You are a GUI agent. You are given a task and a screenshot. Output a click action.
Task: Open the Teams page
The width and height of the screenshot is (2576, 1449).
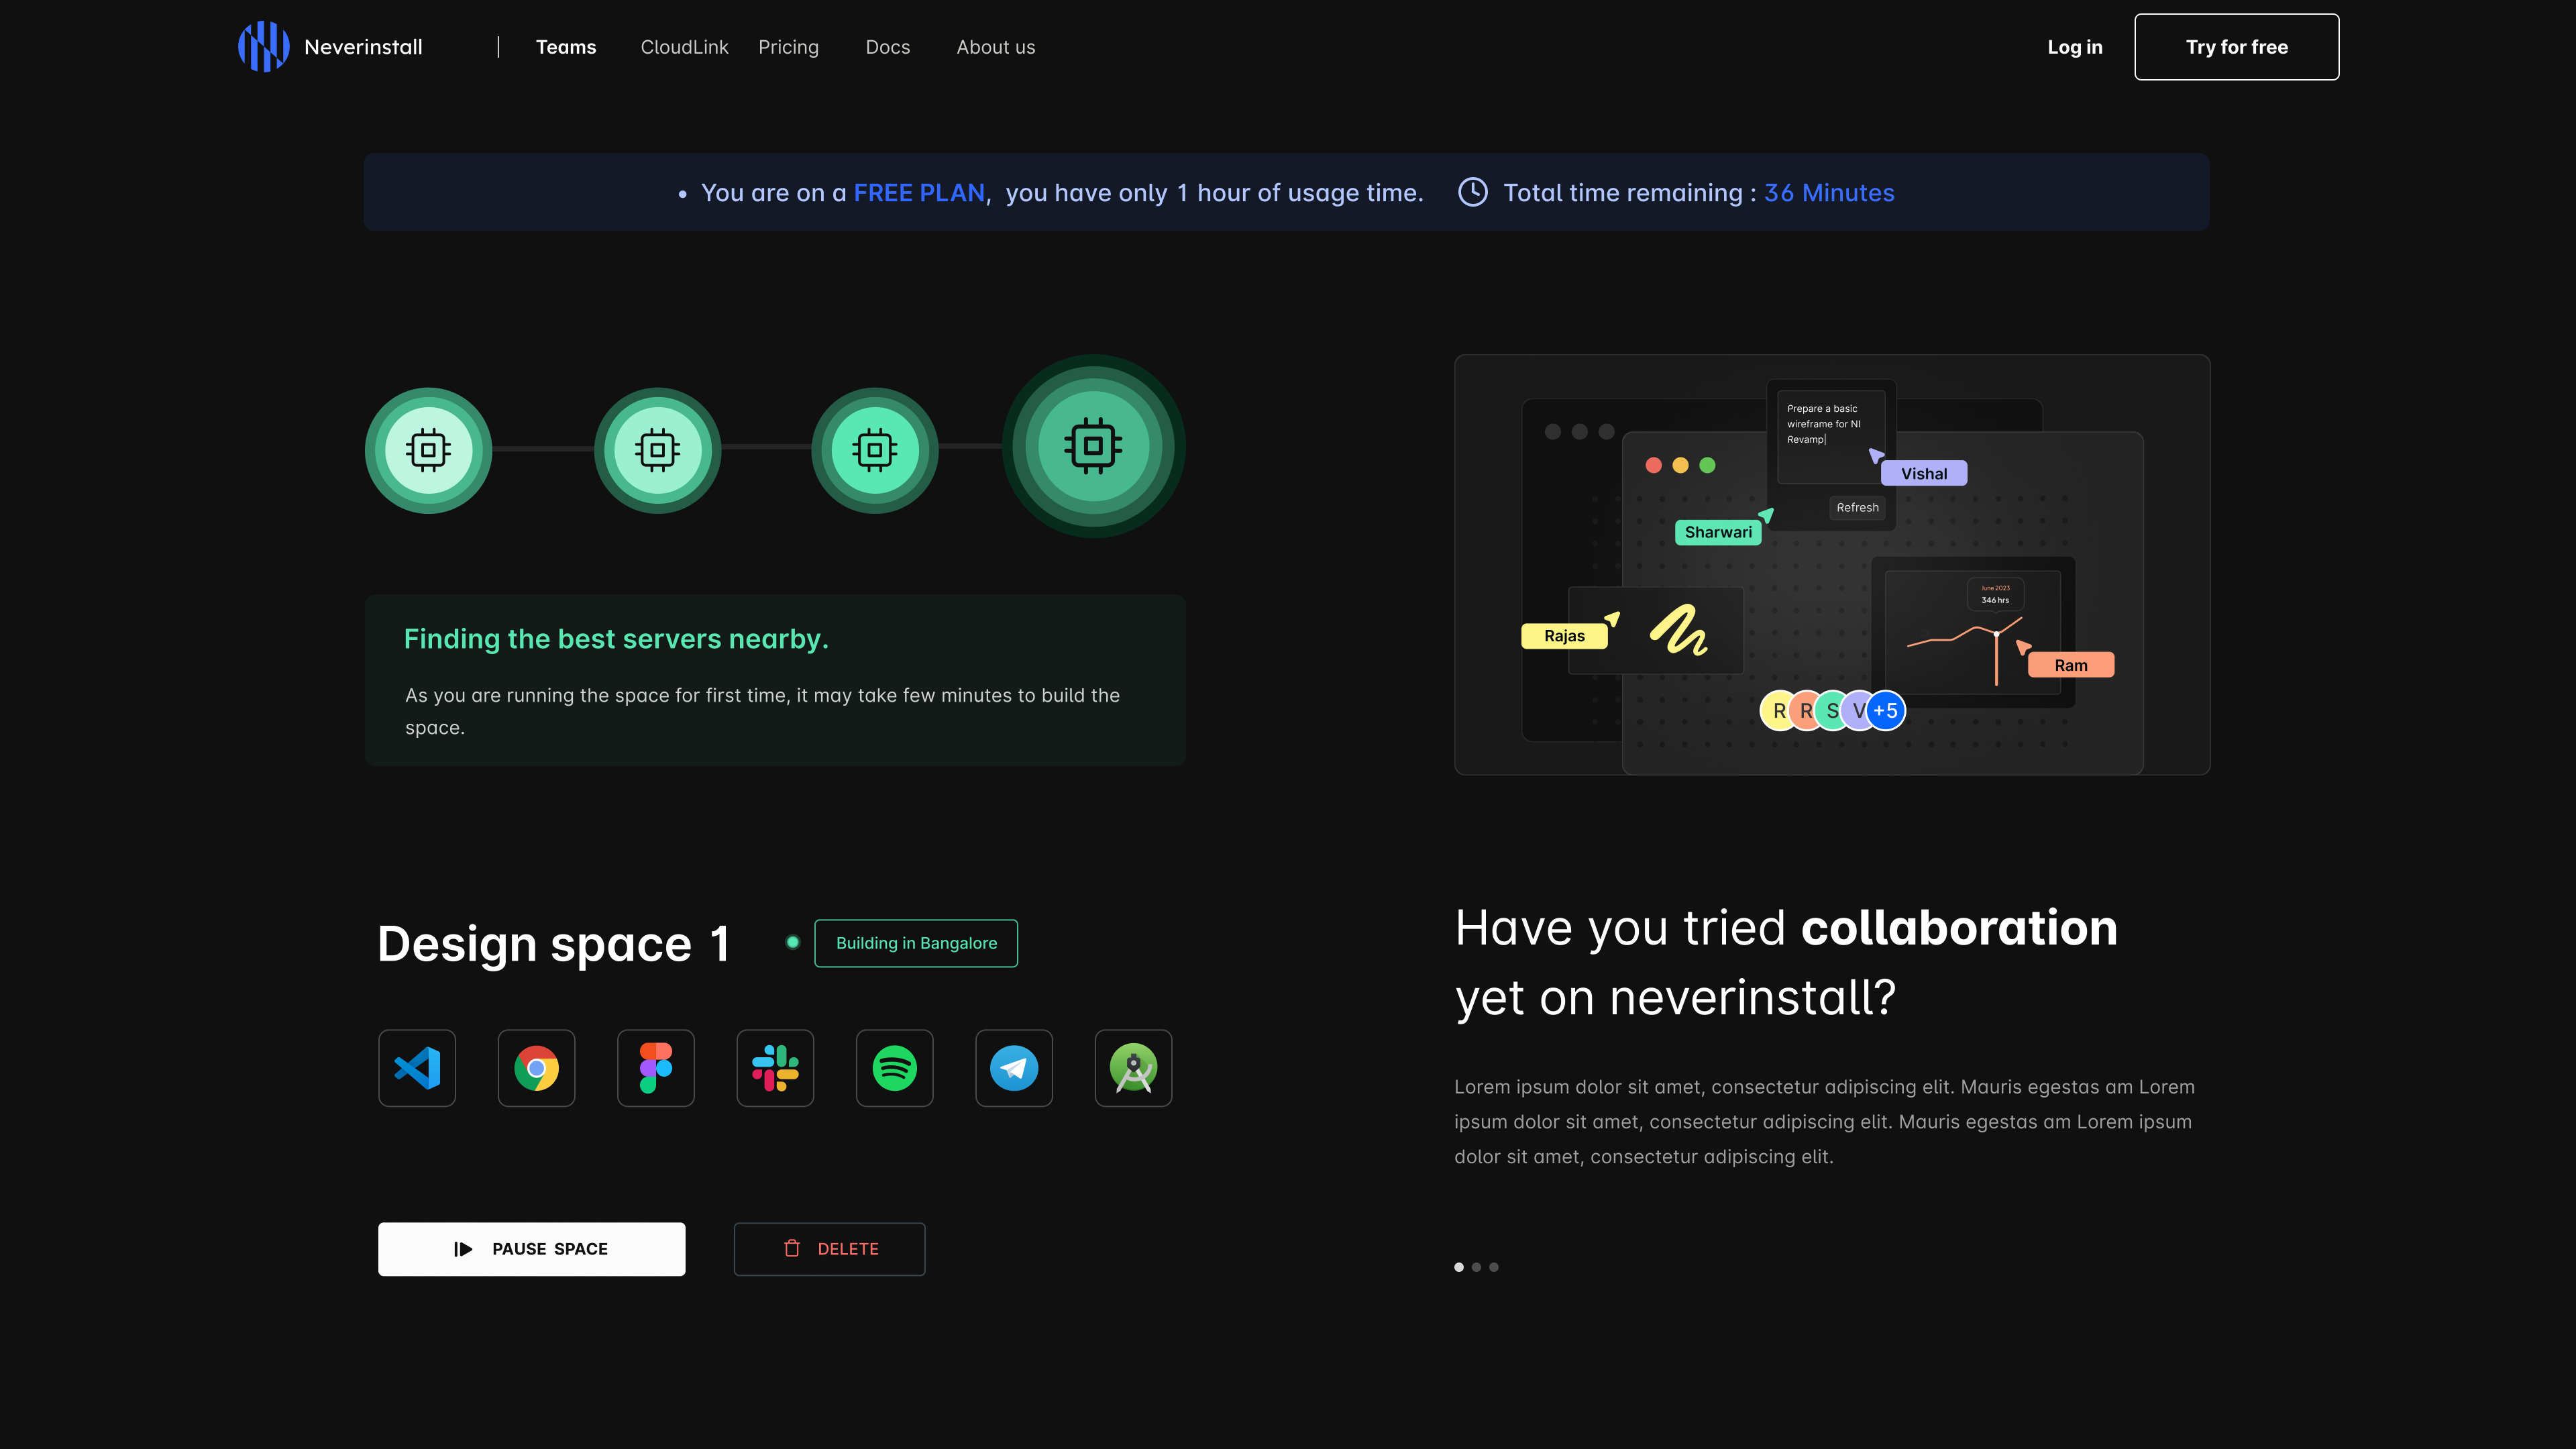(566, 46)
